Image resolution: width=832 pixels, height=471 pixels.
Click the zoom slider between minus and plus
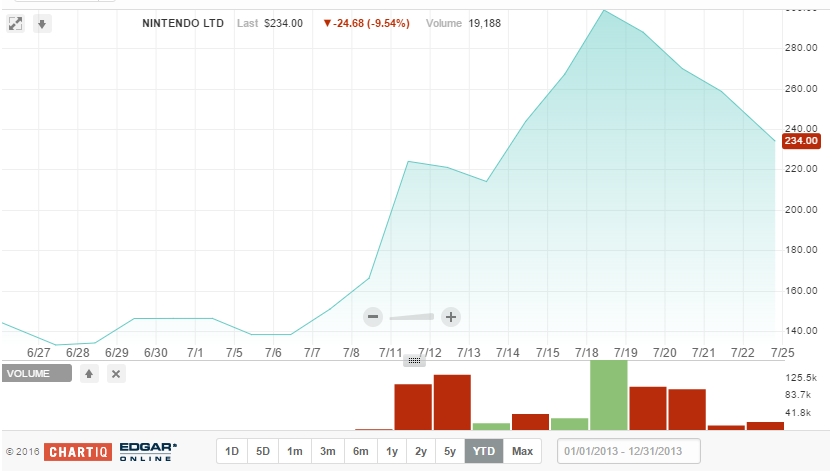pyautogui.click(x=412, y=317)
